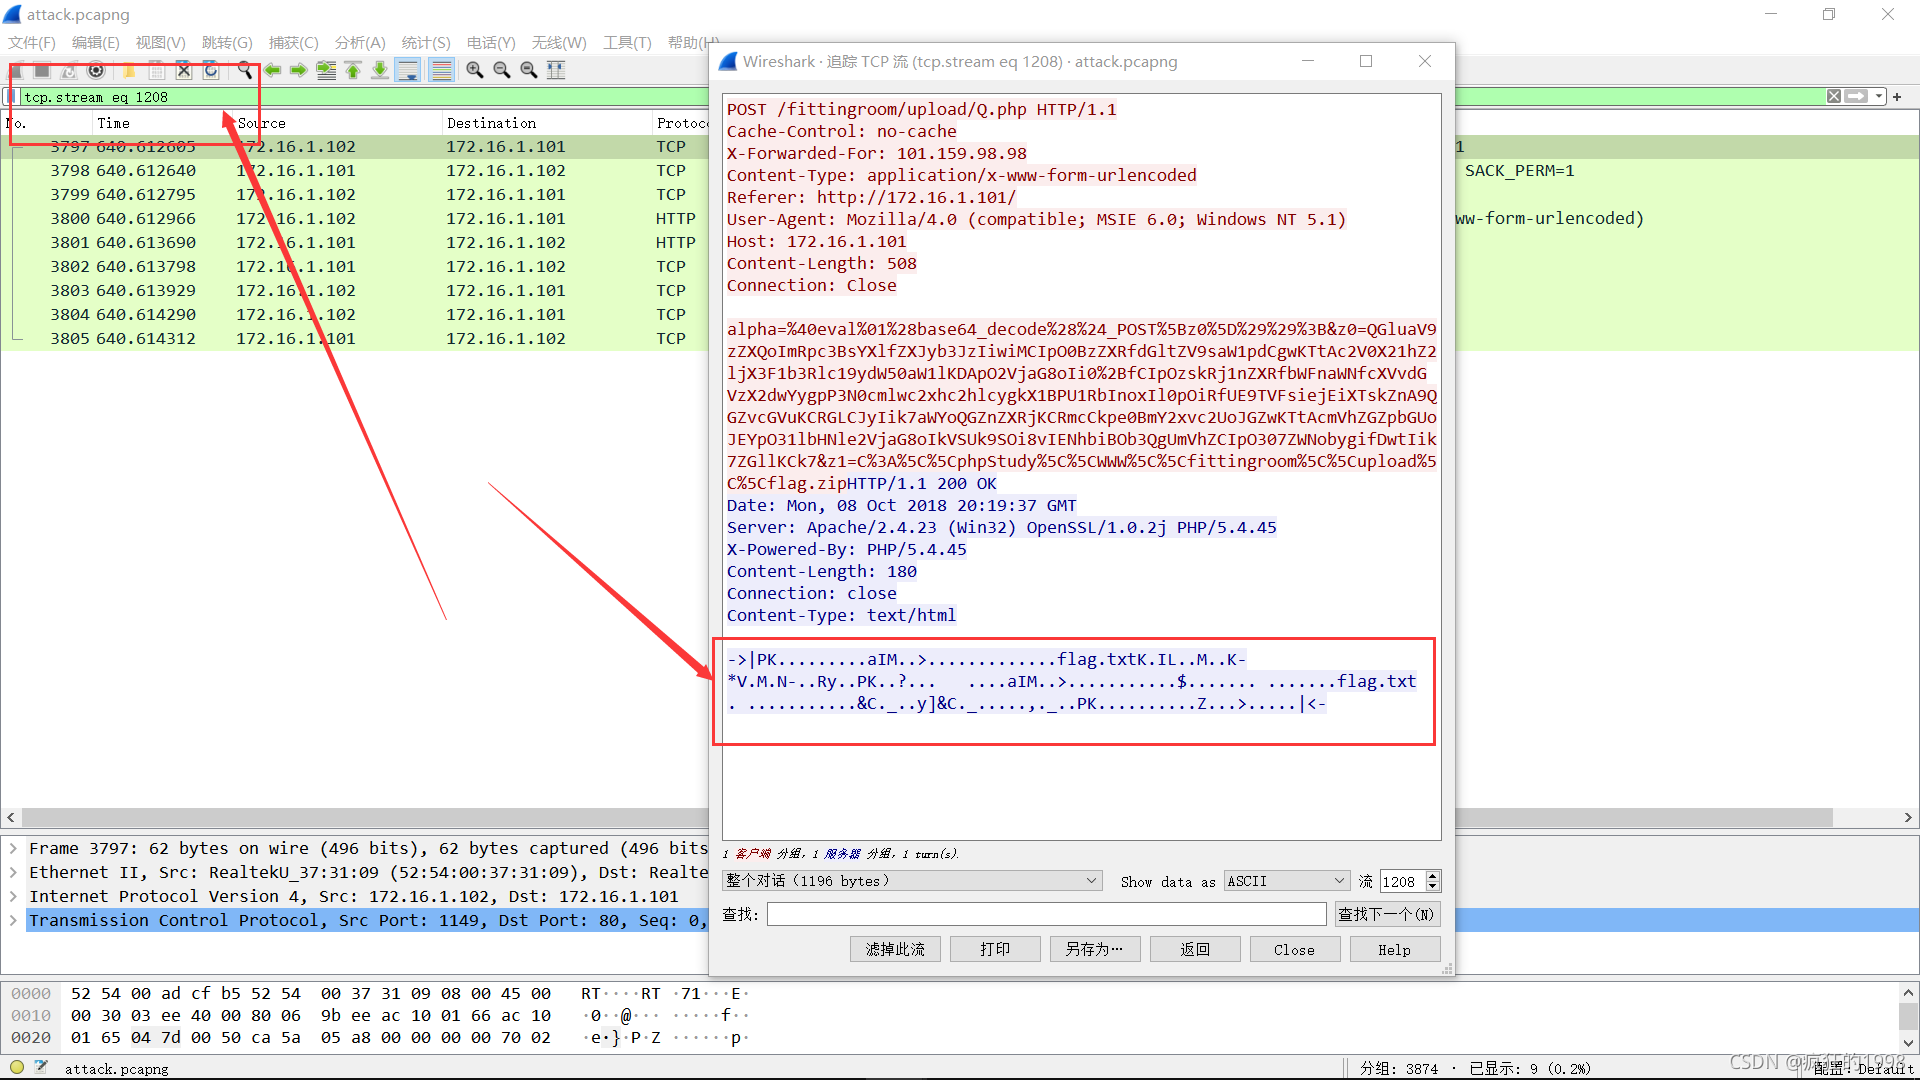Click the 返回 back button
1920x1080 pixels.
pyautogui.click(x=1195, y=949)
